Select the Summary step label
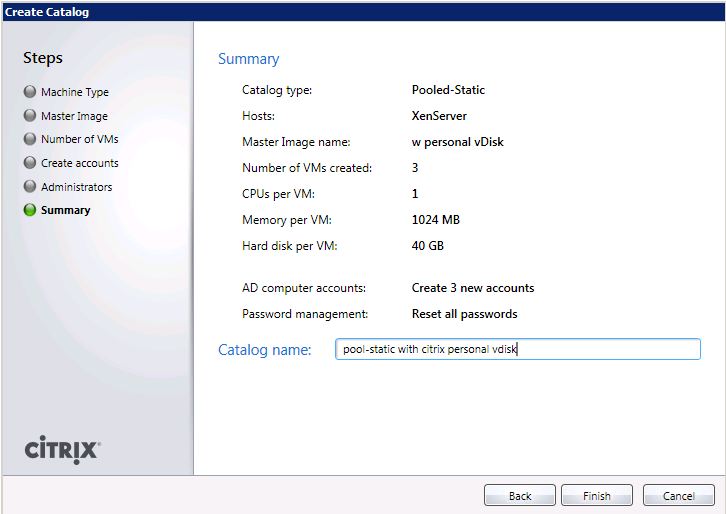Screen dimensions: 726x514 point(65,210)
